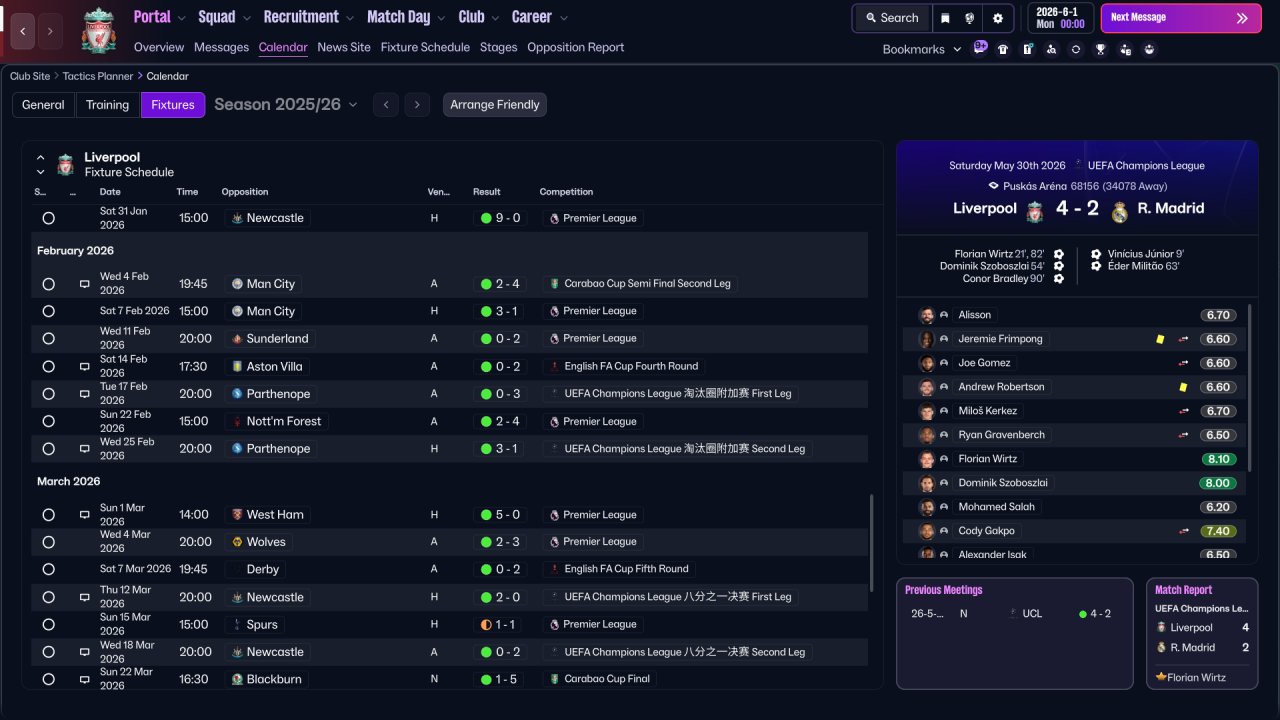Switch to the Overview tab
The height and width of the screenshot is (720, 1280).
pos(159,47)
